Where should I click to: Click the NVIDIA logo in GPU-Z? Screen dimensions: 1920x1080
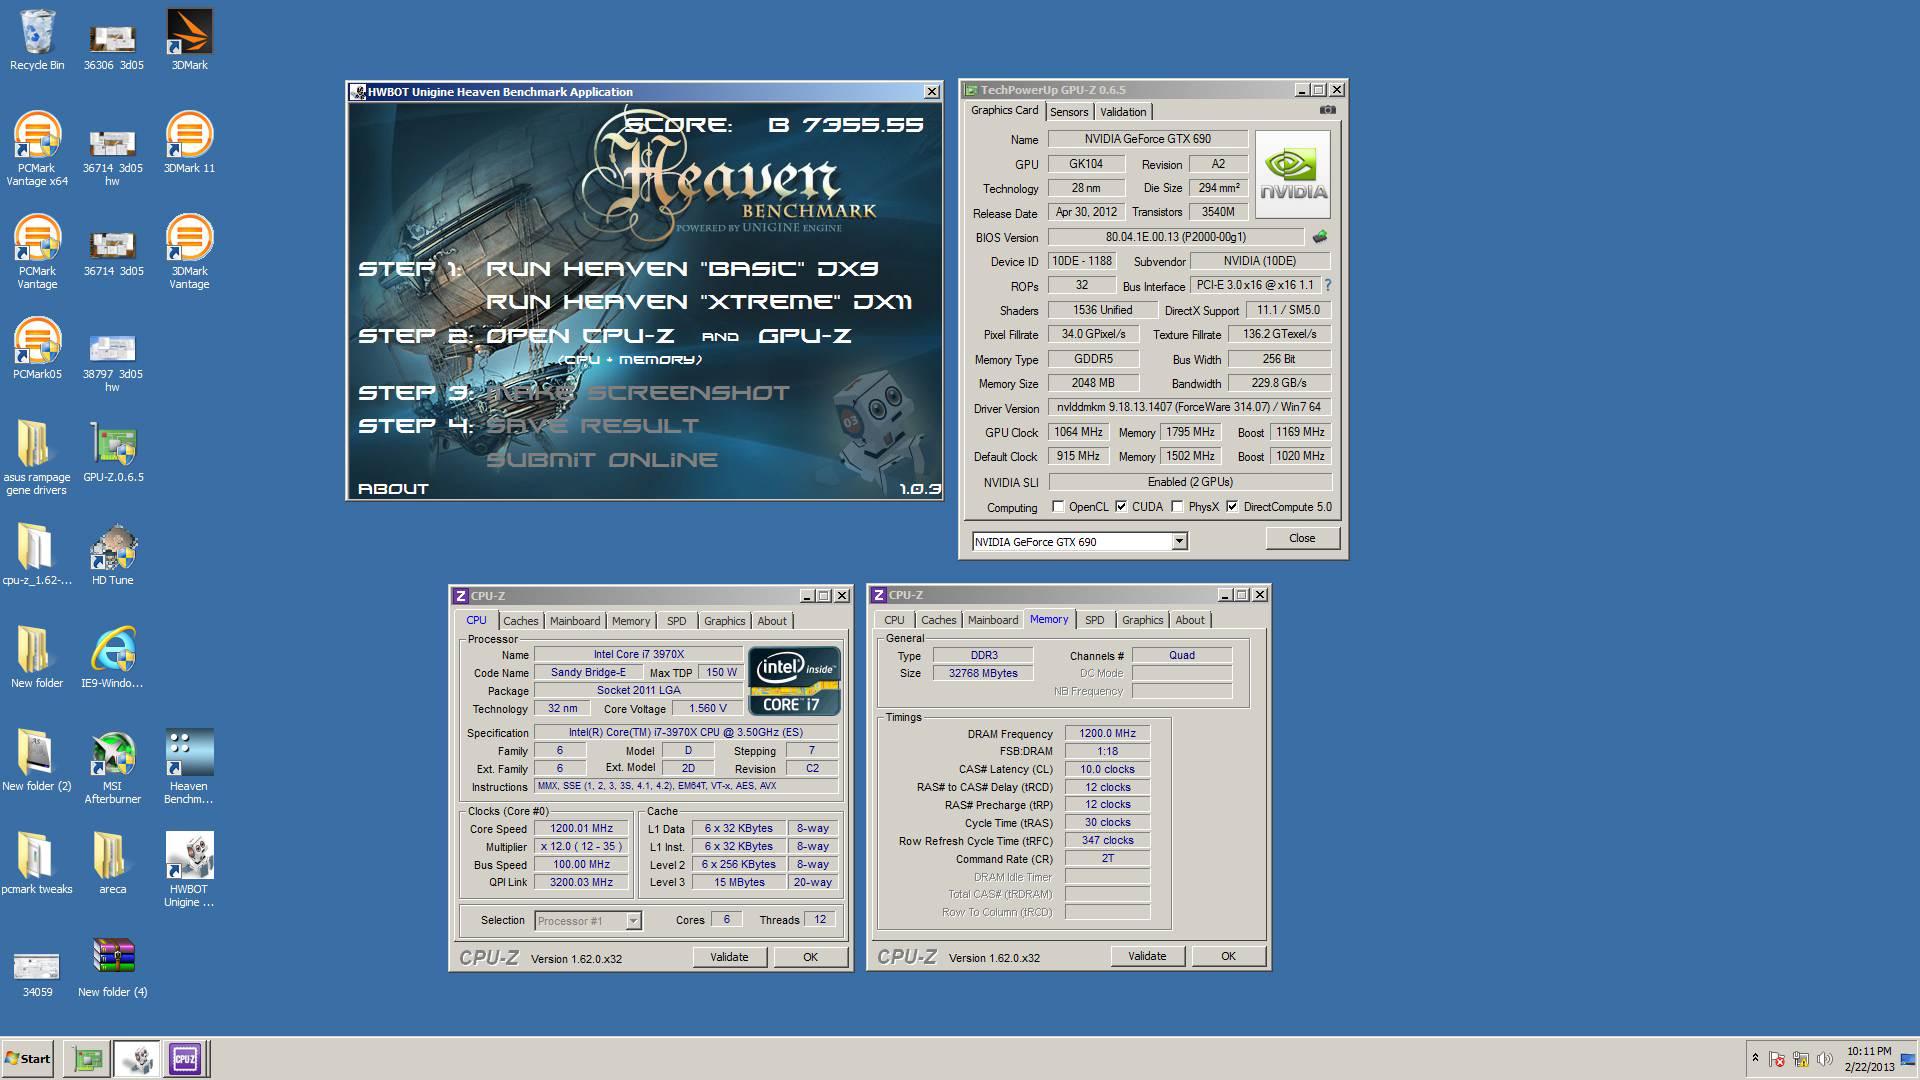pos(1293,175)
